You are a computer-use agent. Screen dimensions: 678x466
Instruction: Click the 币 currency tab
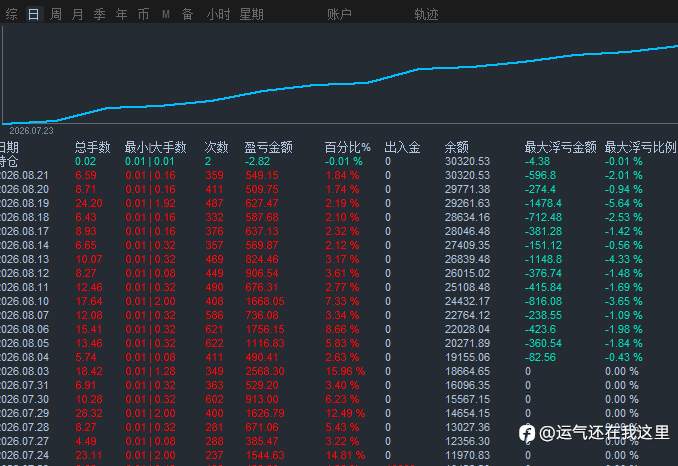coord(144,14)
